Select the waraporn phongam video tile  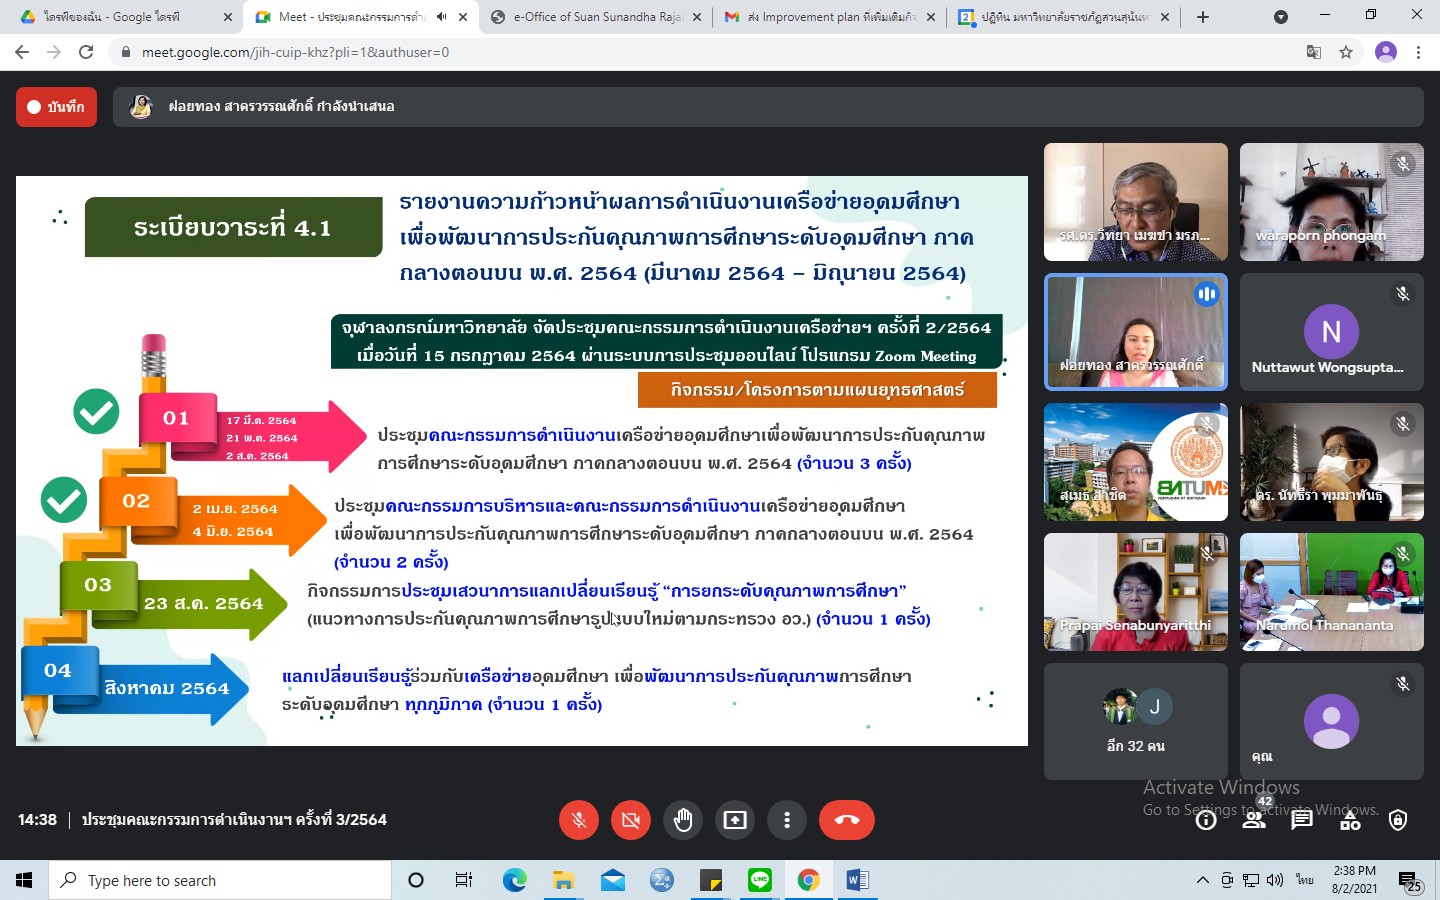(1331, 202)
